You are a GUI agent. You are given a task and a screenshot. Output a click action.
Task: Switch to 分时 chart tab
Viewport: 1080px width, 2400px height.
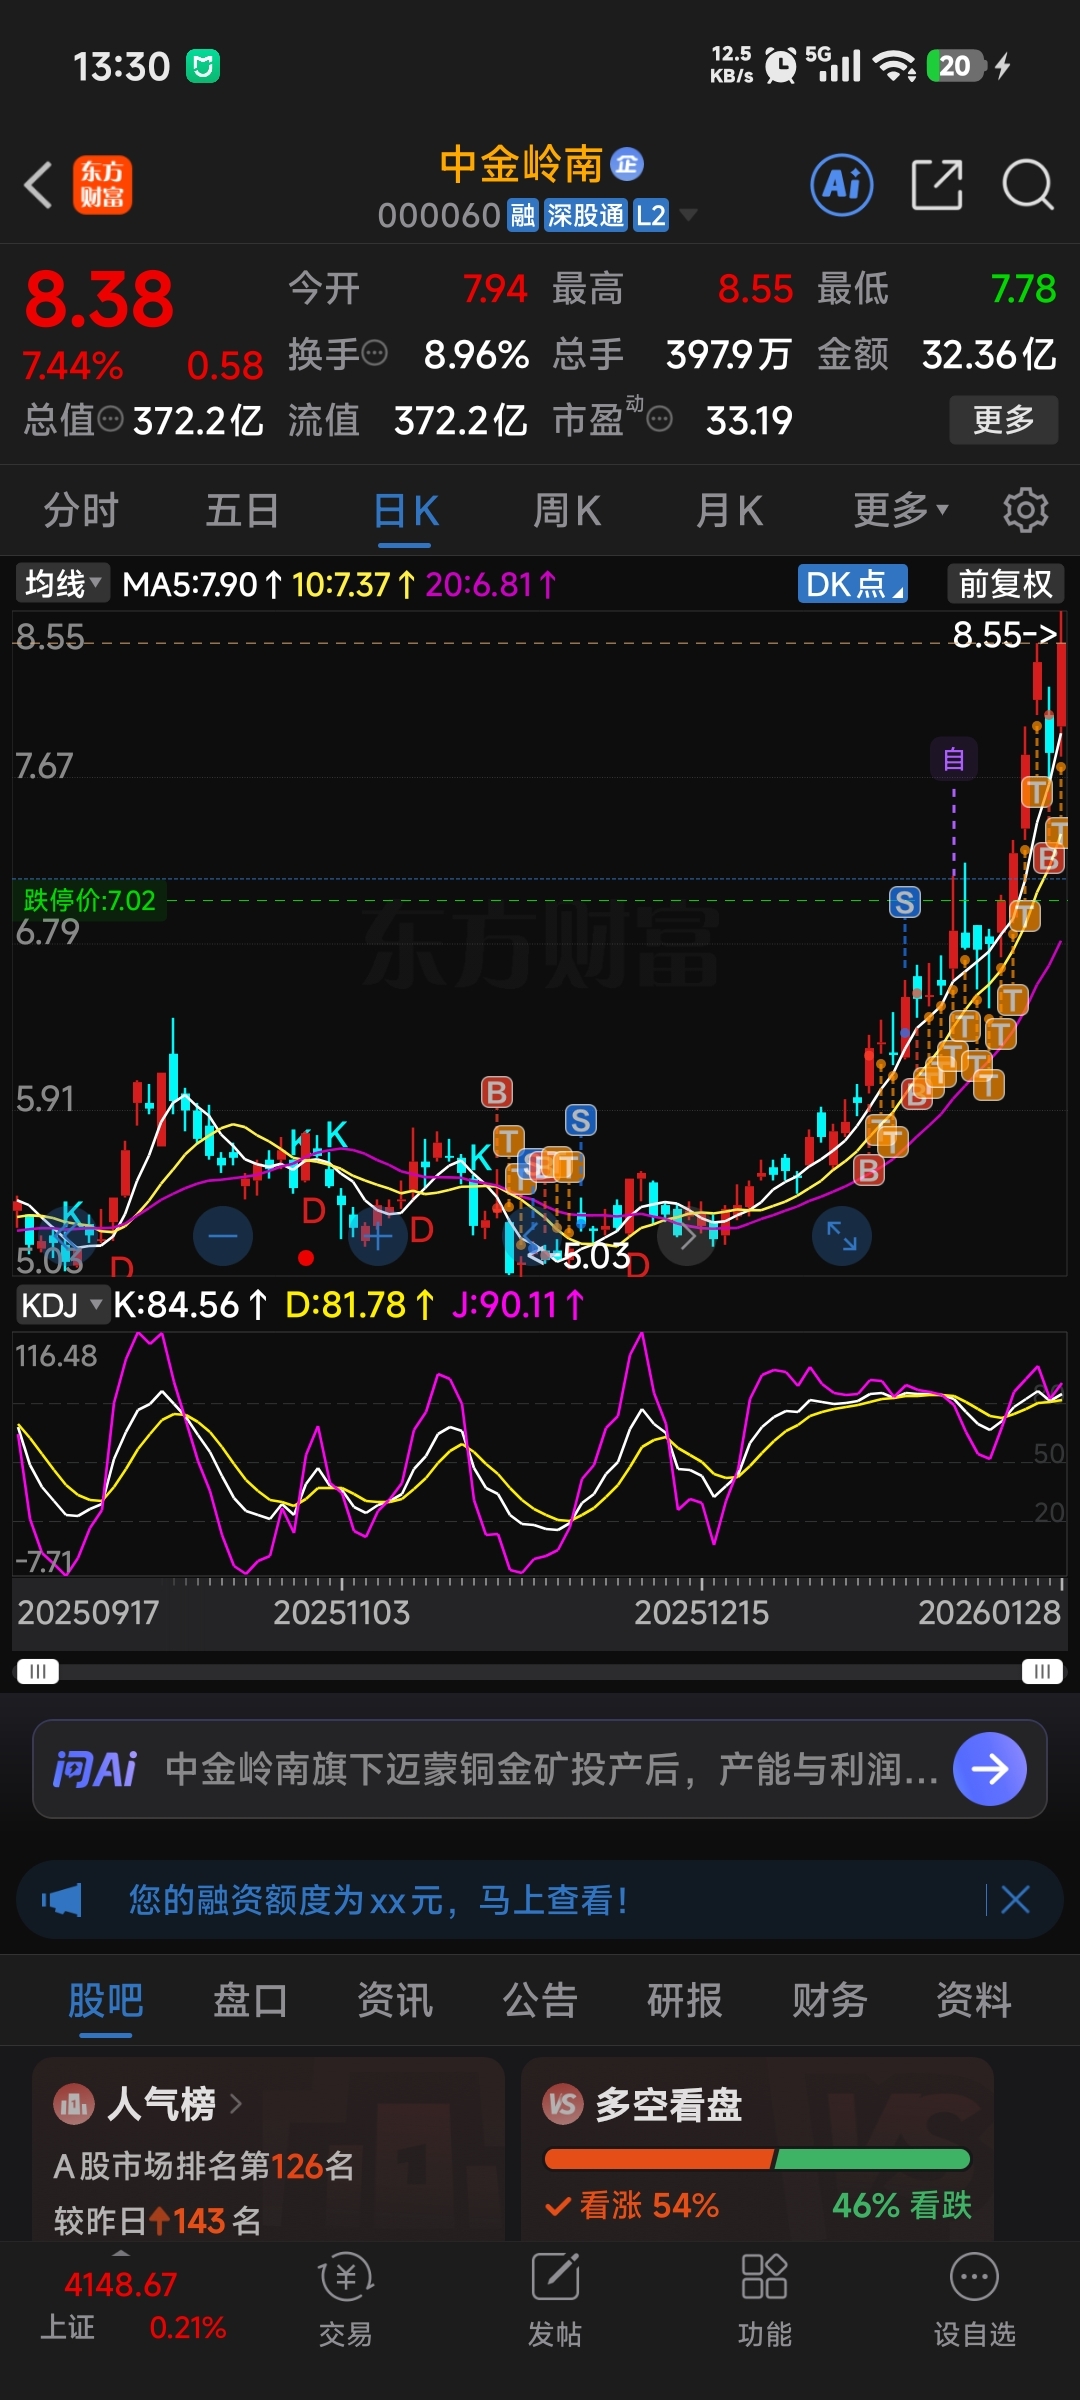point(81,511)
